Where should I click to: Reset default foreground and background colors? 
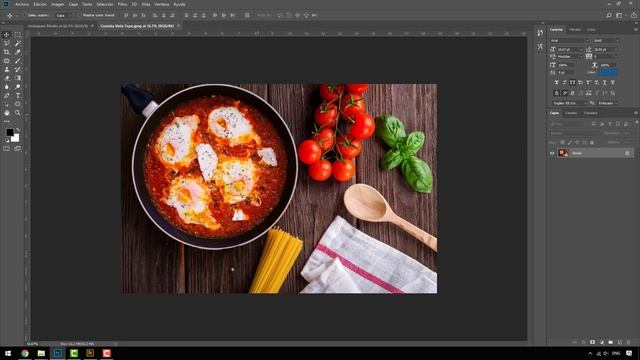(7, 140)
